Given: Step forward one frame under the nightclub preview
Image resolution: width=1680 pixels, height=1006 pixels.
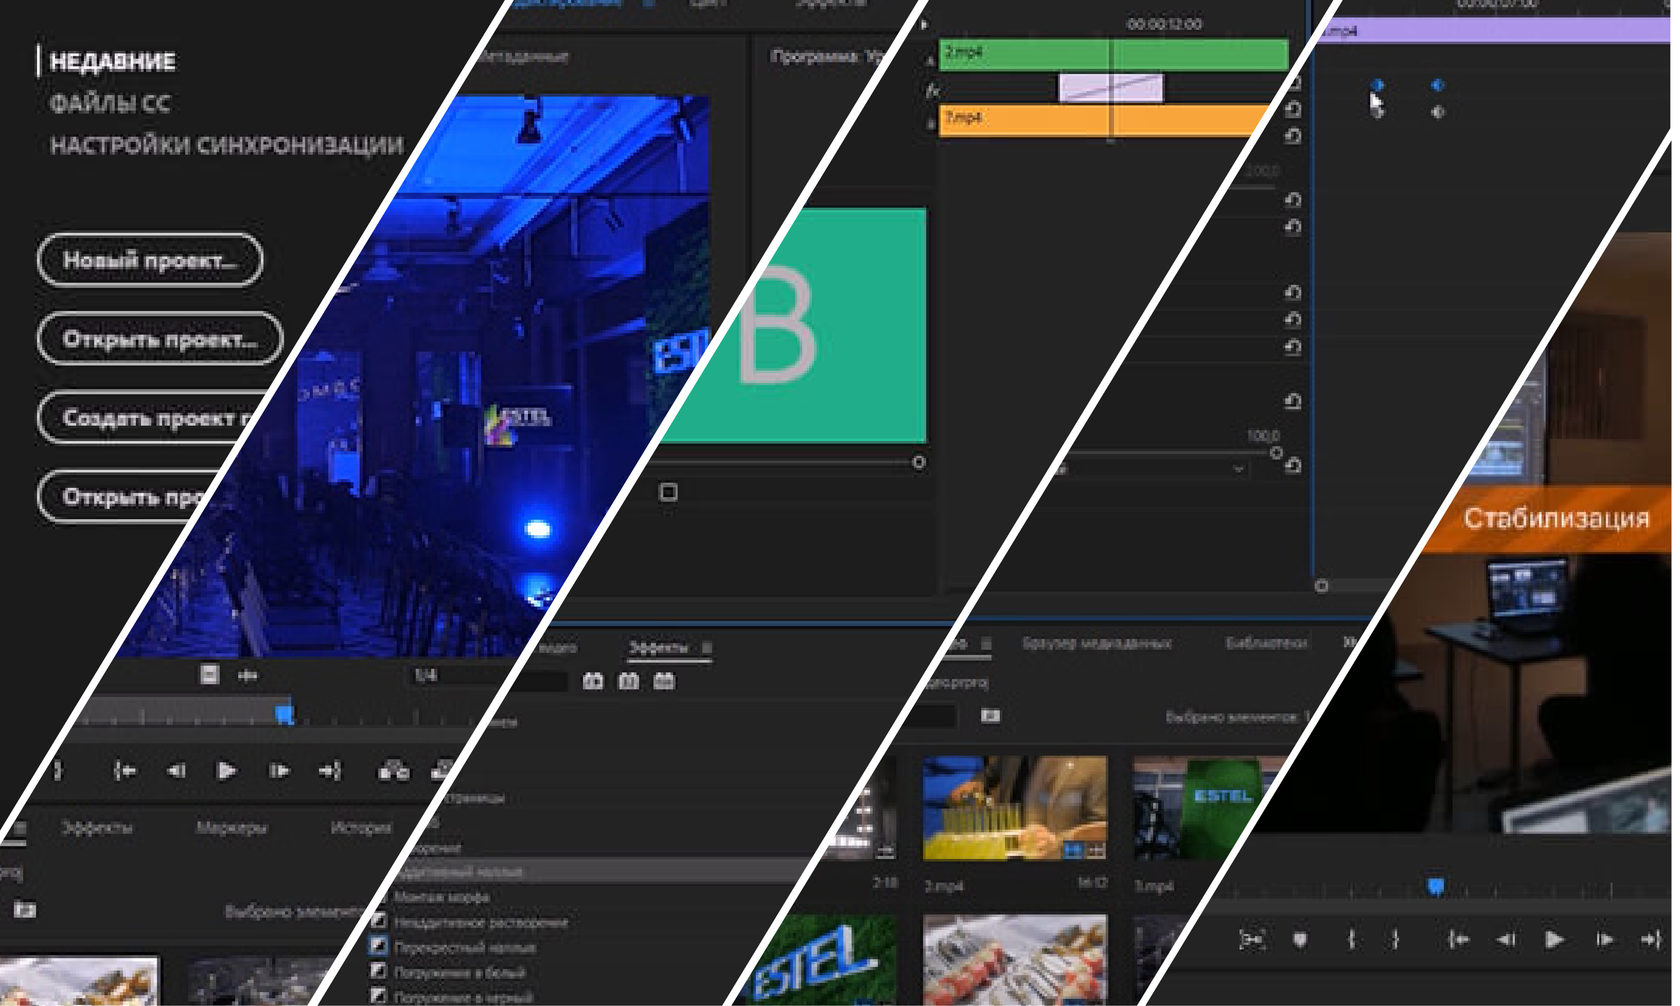Looking at the screenshot, I should [x=279, y=771].
